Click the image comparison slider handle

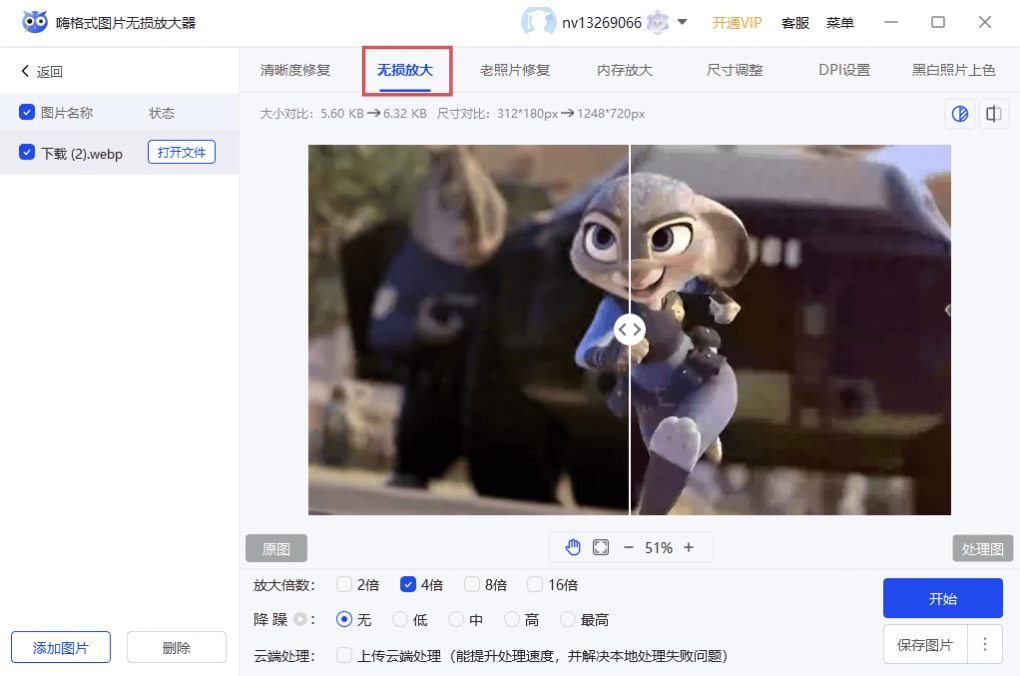point(629,329)
